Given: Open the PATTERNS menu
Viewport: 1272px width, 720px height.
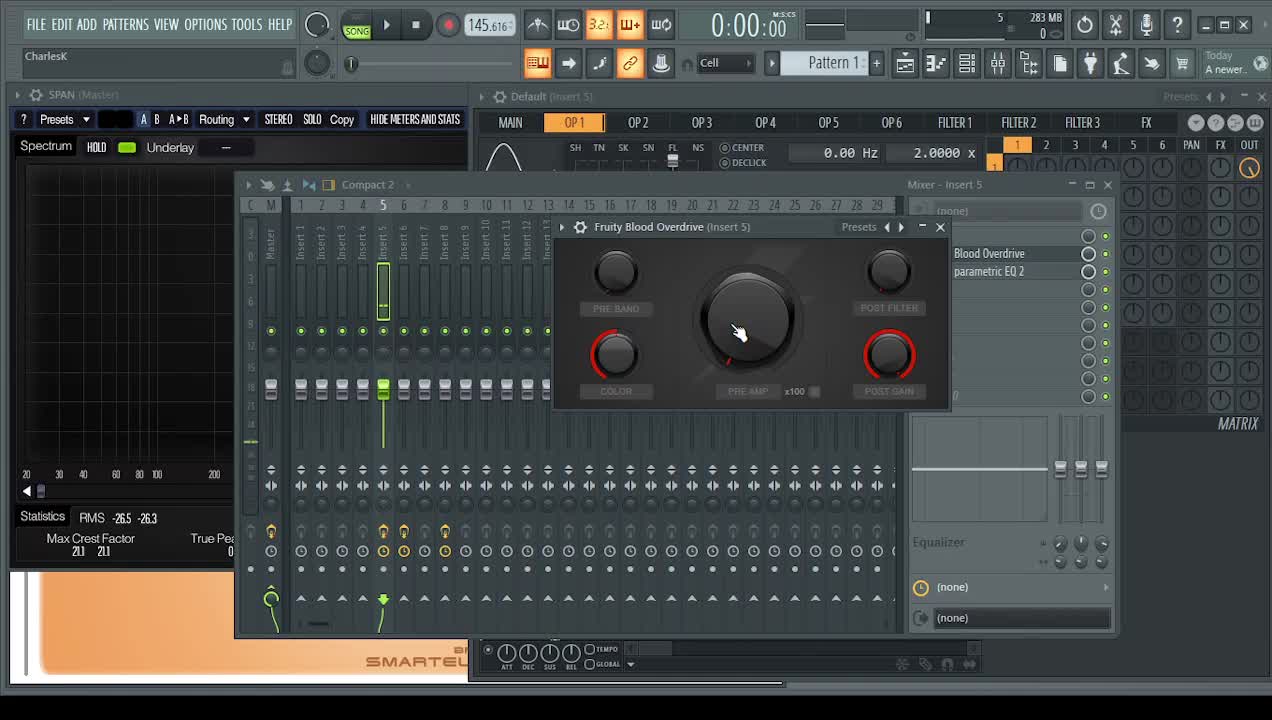Looking at the screenshot, I should [125, 24].
